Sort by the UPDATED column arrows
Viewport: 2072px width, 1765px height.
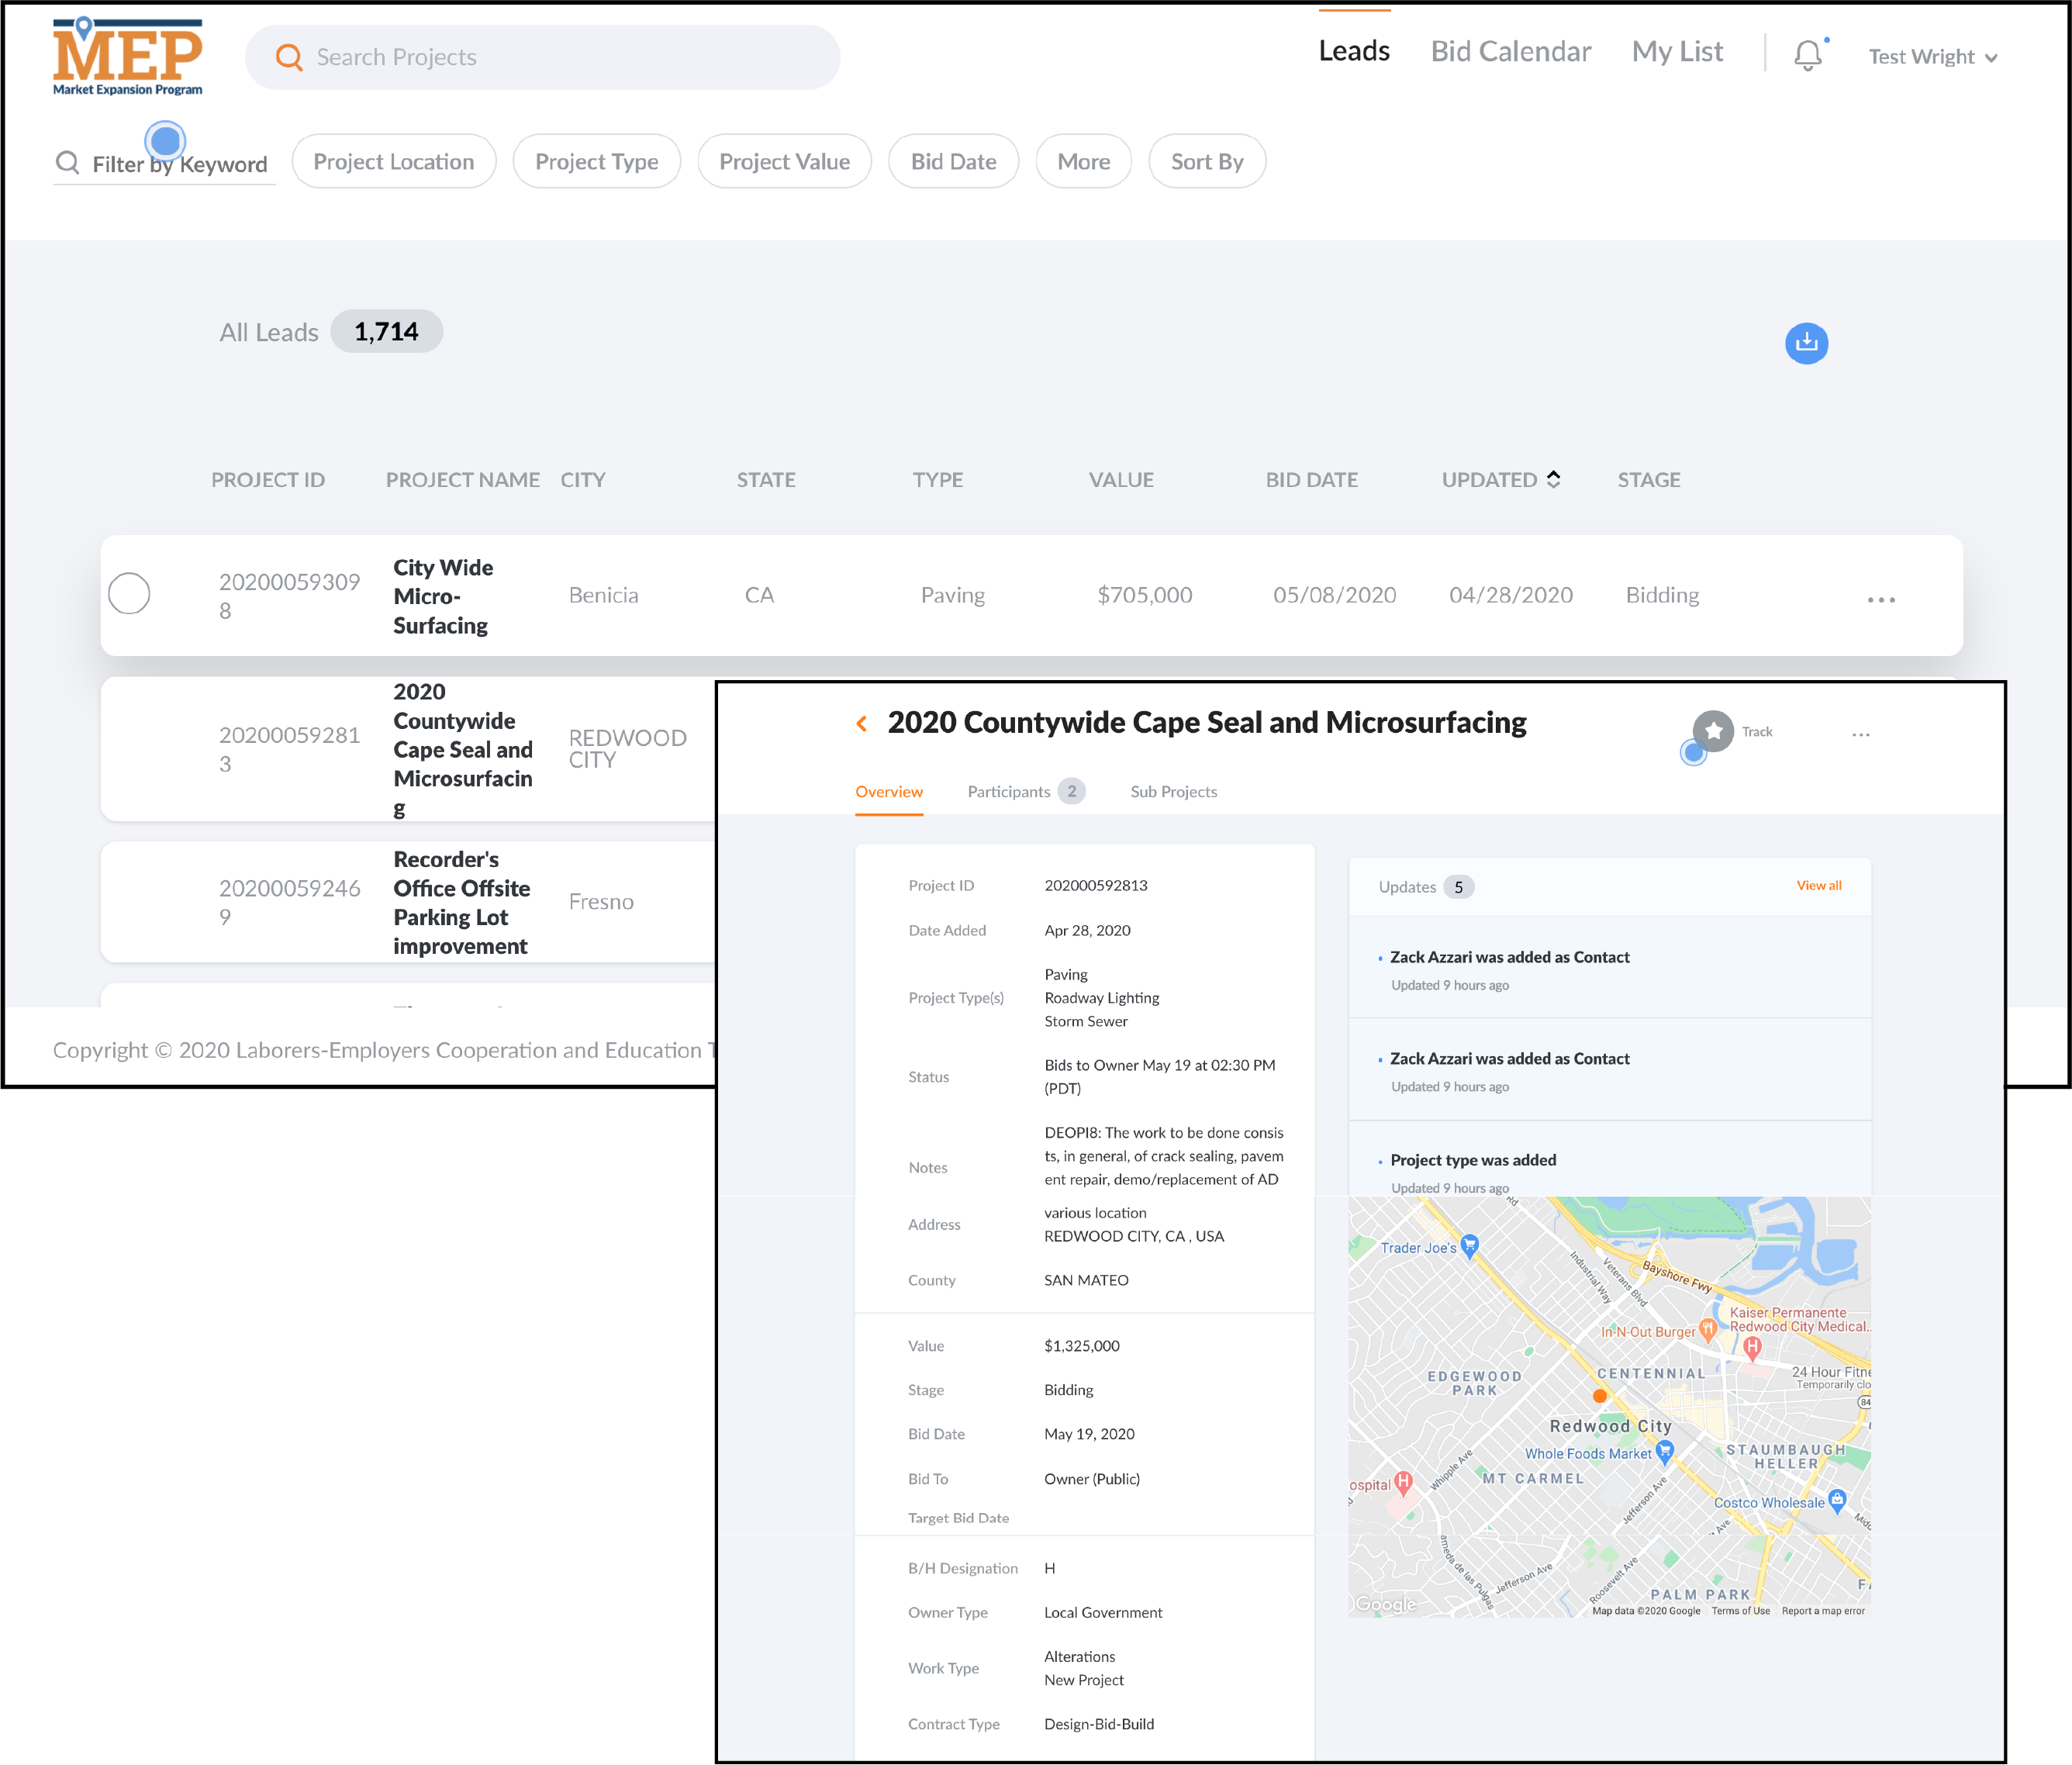click(x=1553, y=479)
